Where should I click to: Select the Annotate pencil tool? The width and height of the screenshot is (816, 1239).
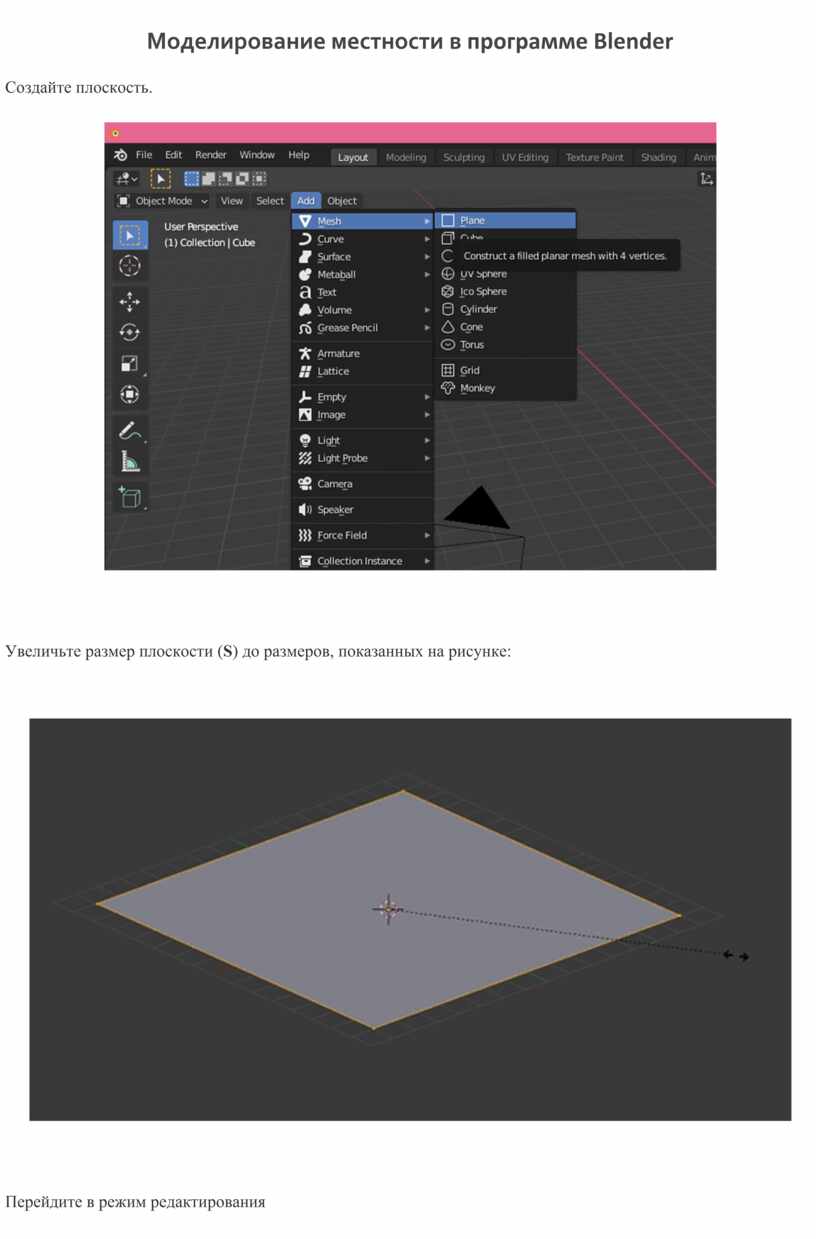(x=130, y=431)
